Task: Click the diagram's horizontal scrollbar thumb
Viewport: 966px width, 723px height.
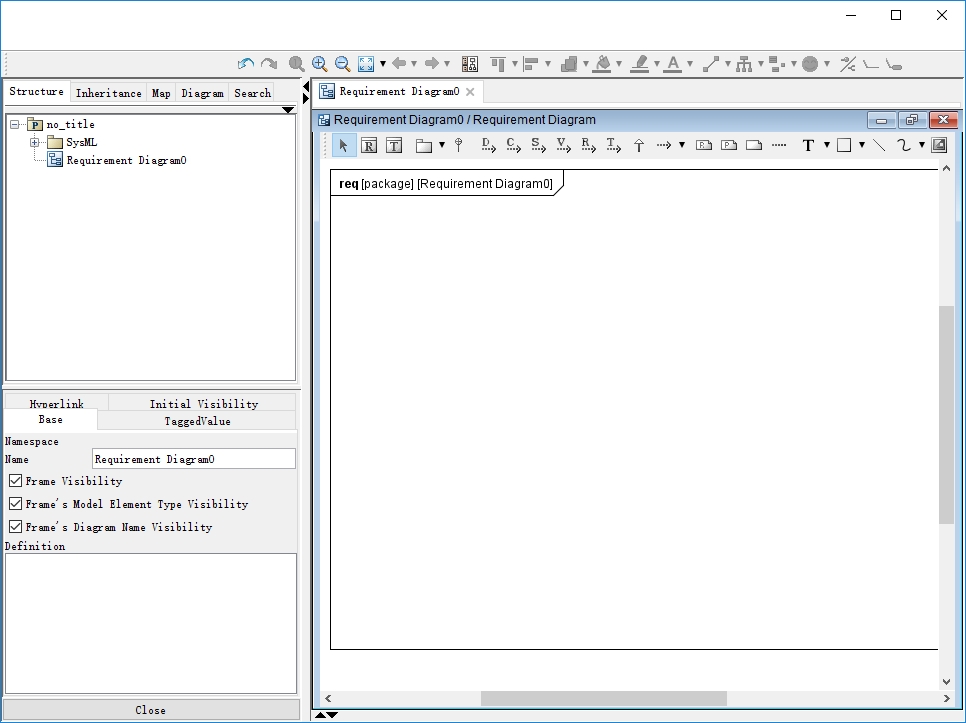Action: click(603, 698)
